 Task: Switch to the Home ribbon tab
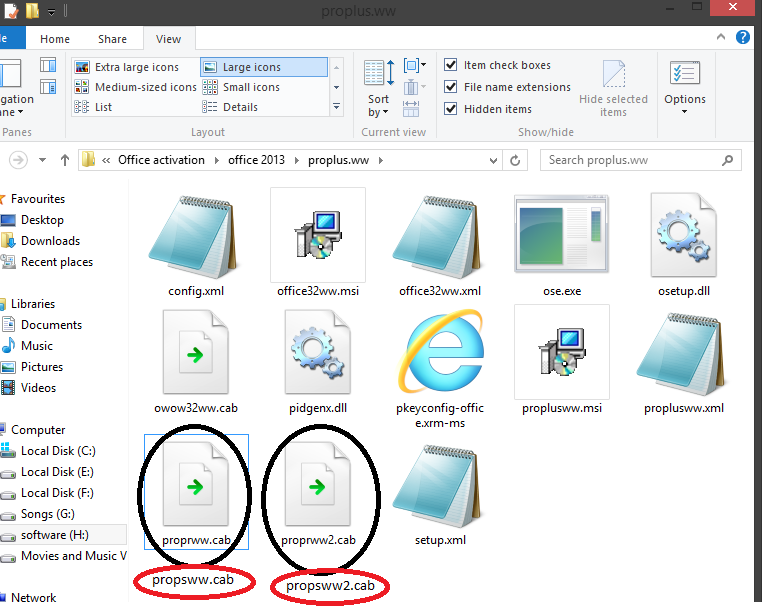[x=55, y=39]
